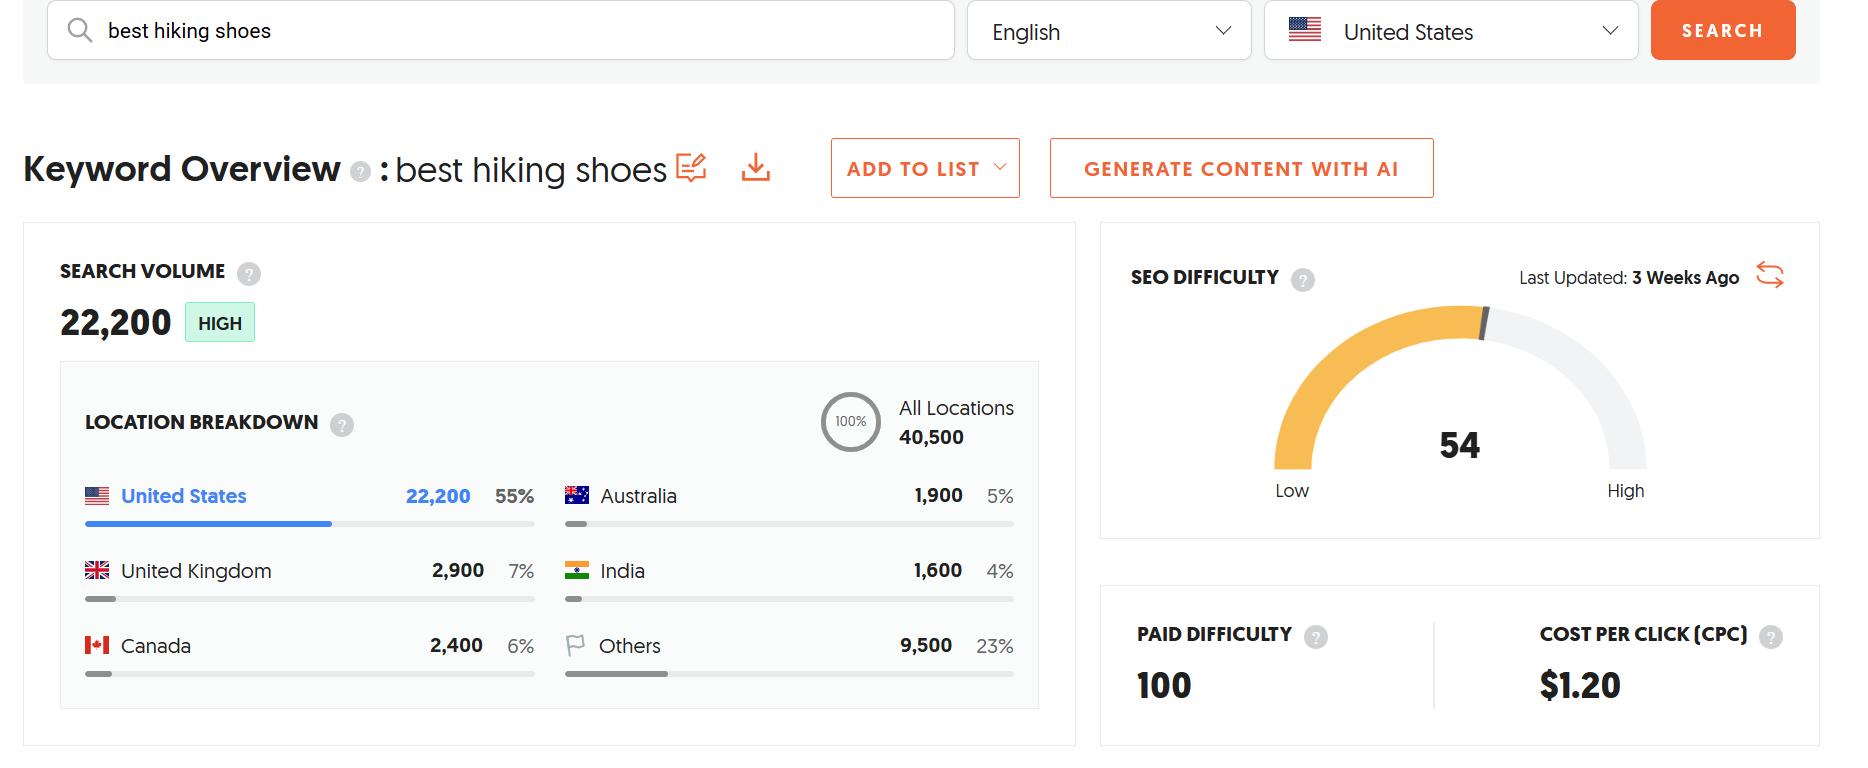This screenshot has height=768, width=1868.
Task: Click the Paid Difficulty help icon
Action: point(1316,636)
